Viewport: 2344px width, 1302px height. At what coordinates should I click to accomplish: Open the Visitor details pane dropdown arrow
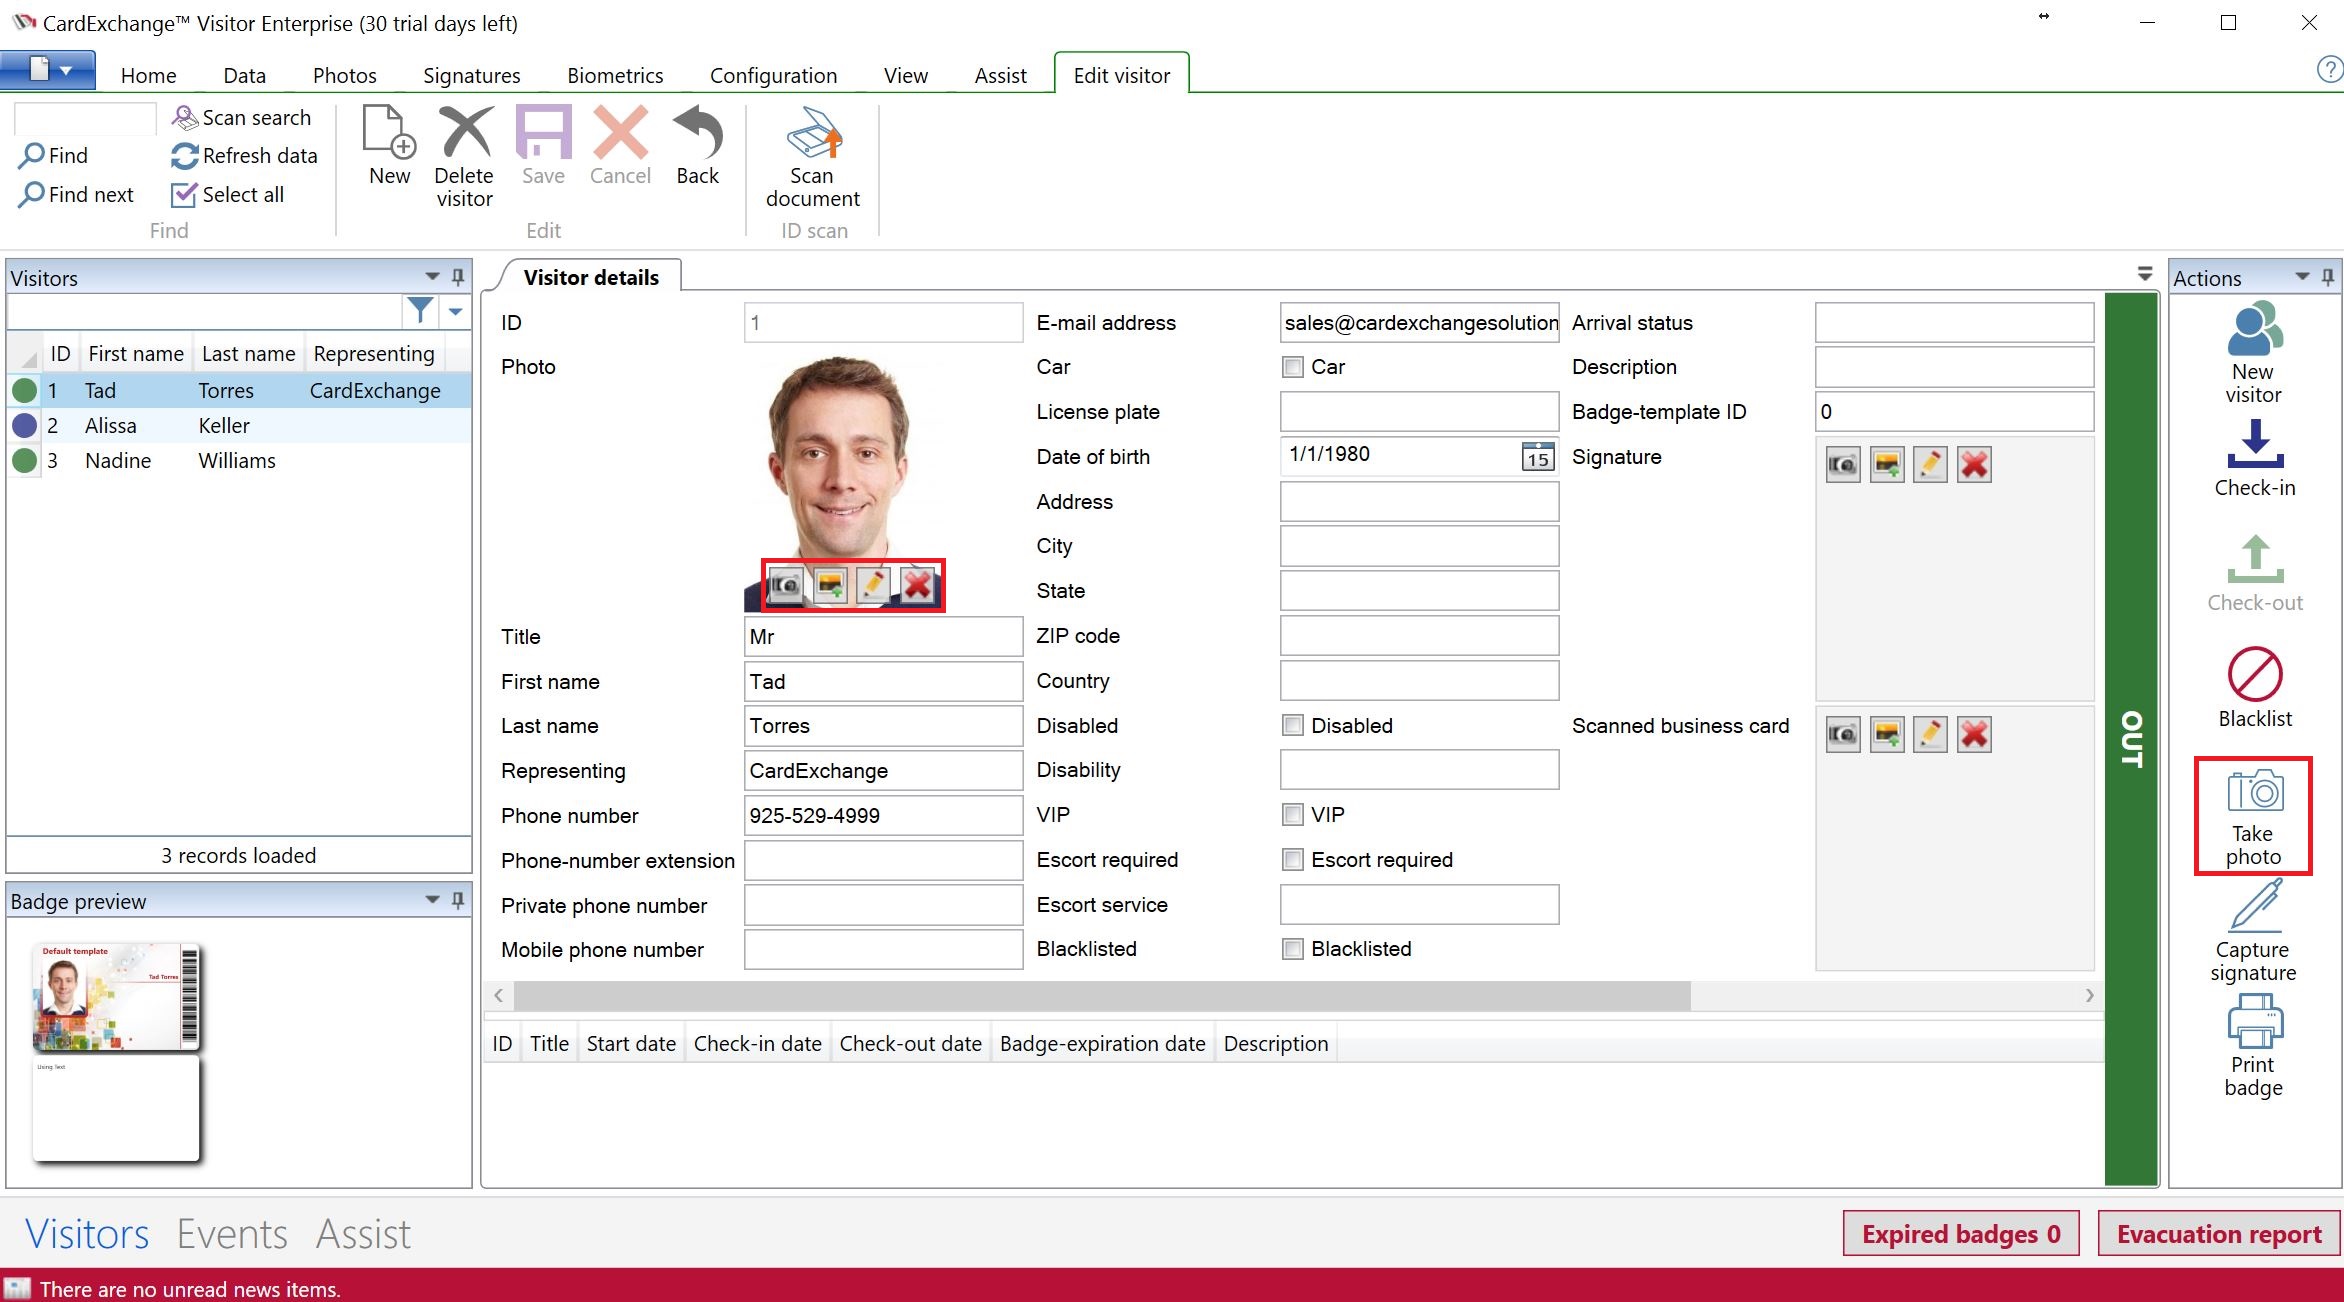2144,273
